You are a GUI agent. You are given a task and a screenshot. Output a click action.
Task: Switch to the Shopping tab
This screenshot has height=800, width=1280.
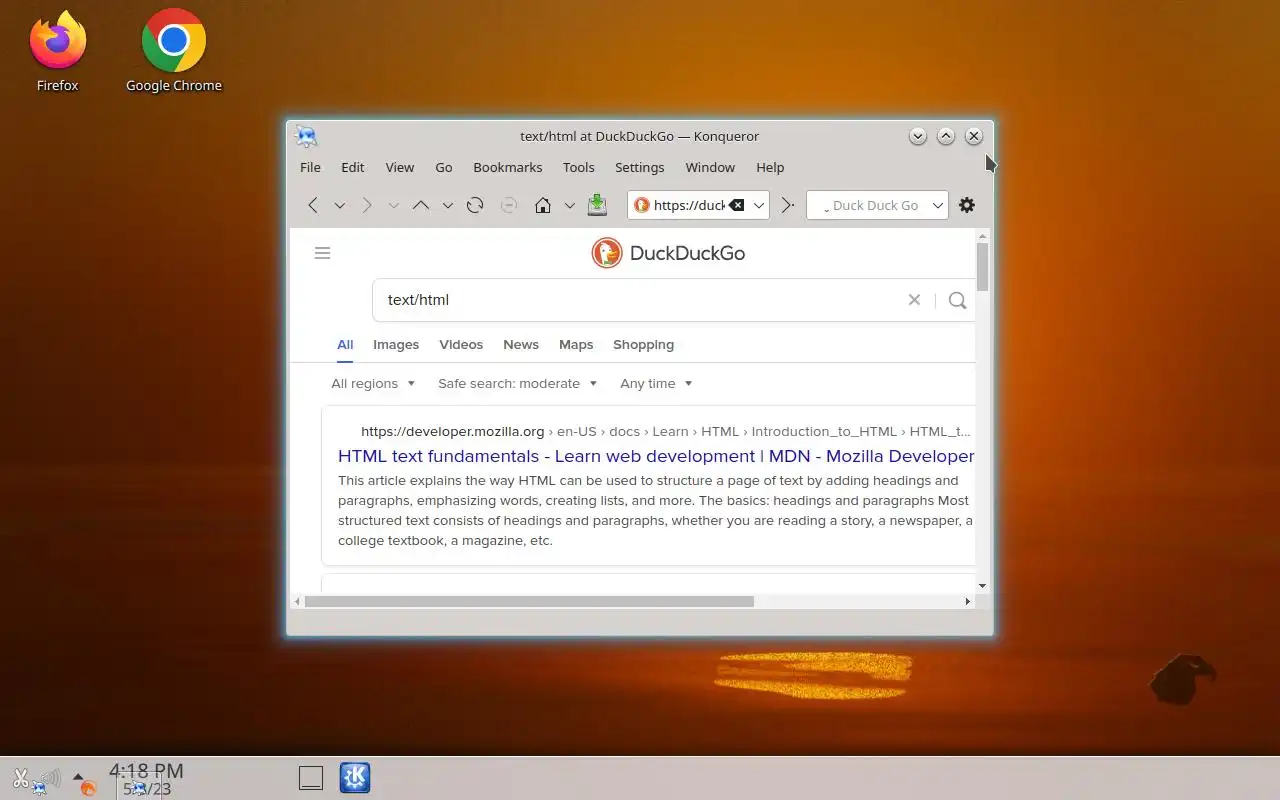click(x=644, y=344)
